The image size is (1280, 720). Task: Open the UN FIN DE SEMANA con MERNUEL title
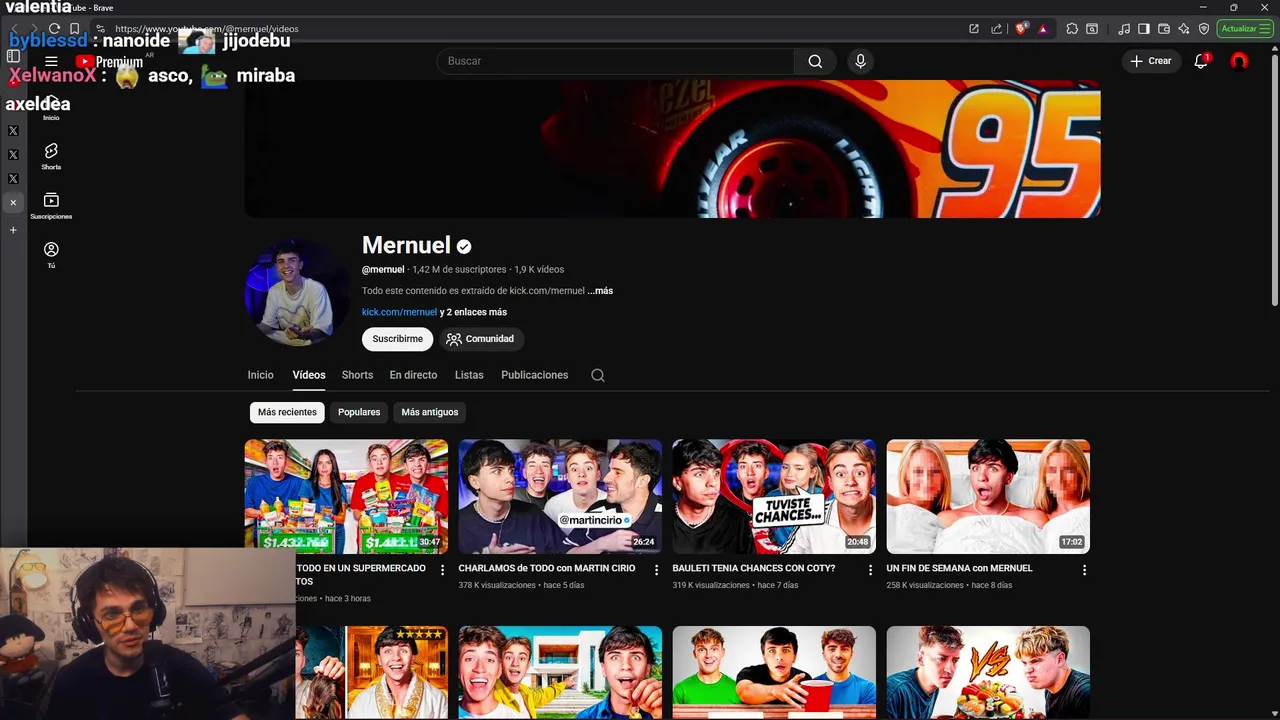[x=959, y=568]
